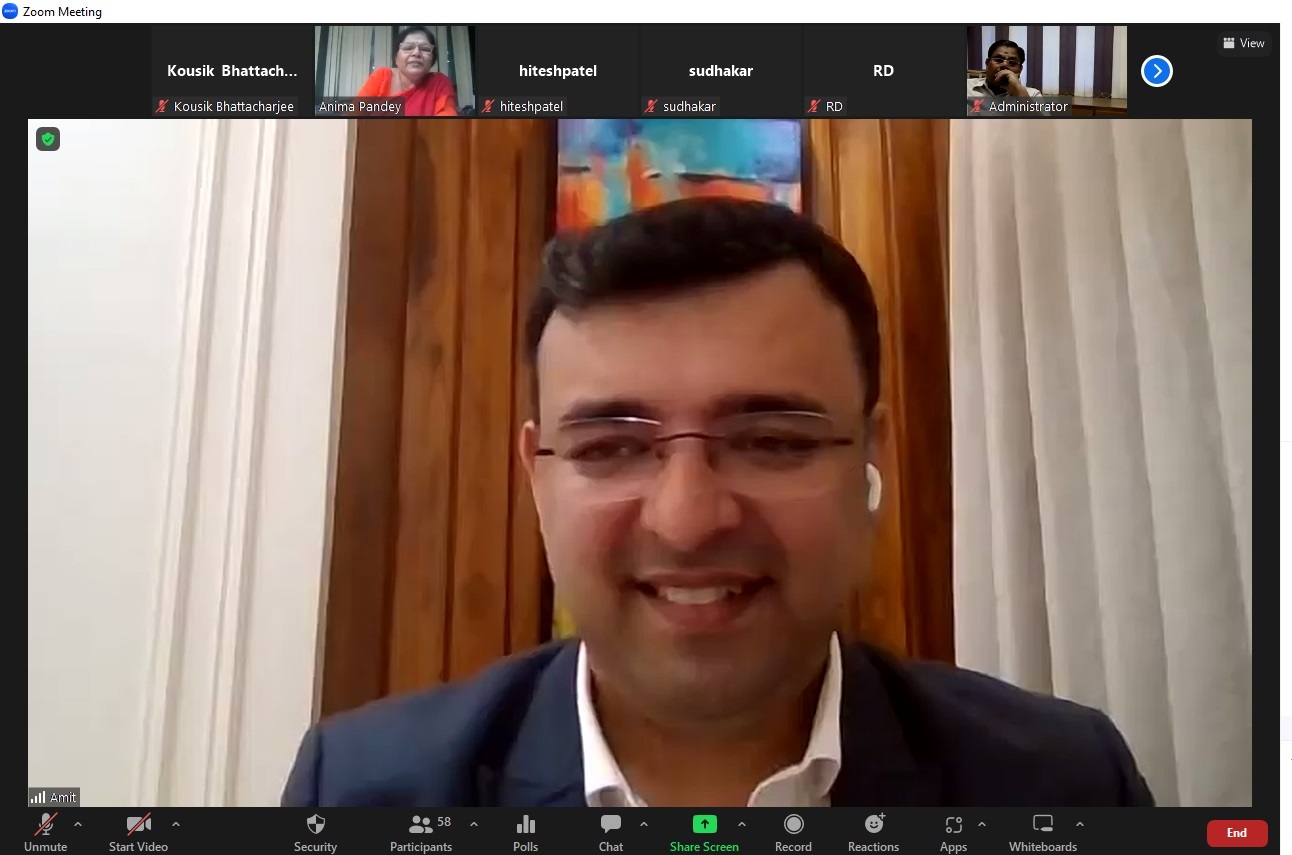
Task: Open audio options arrow next to Unmute
Action: tap(78, 824)
